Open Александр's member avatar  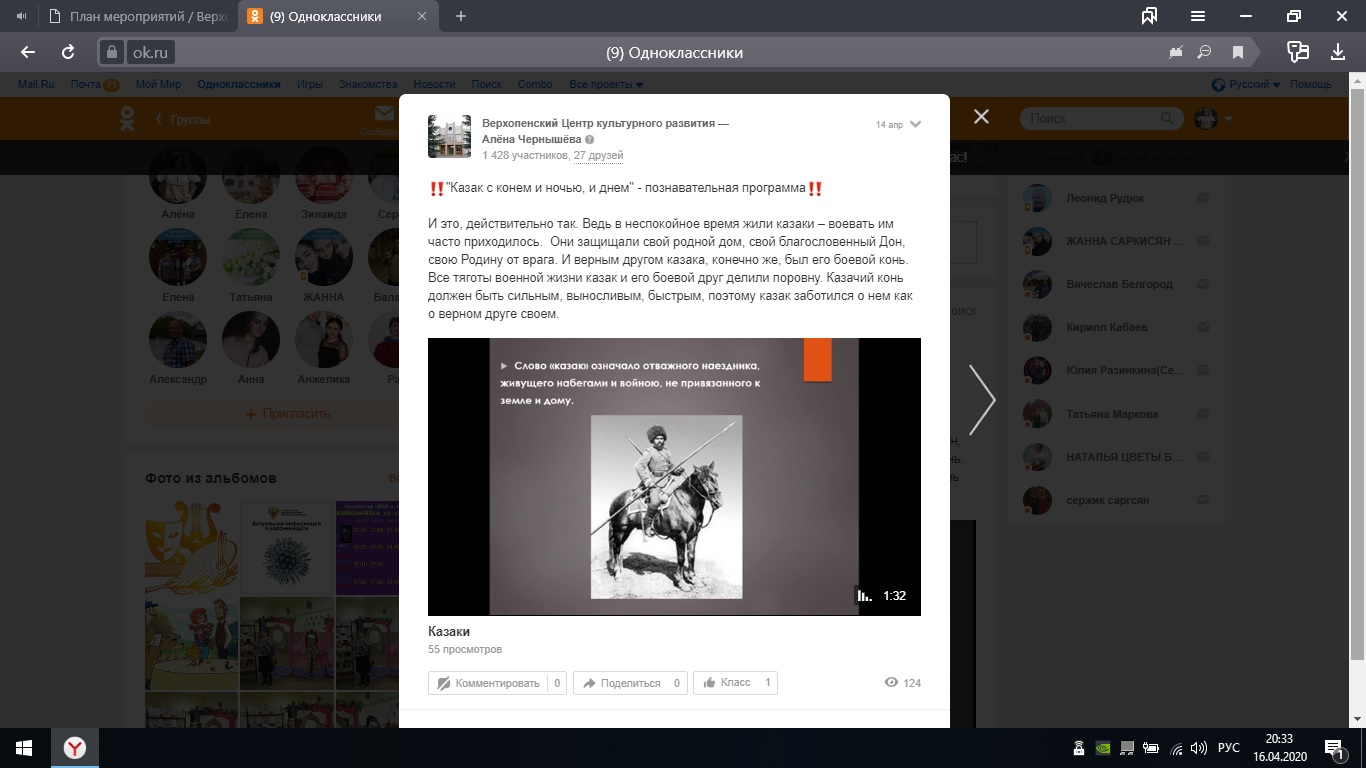pyautogui.click(x=178, y=340)
